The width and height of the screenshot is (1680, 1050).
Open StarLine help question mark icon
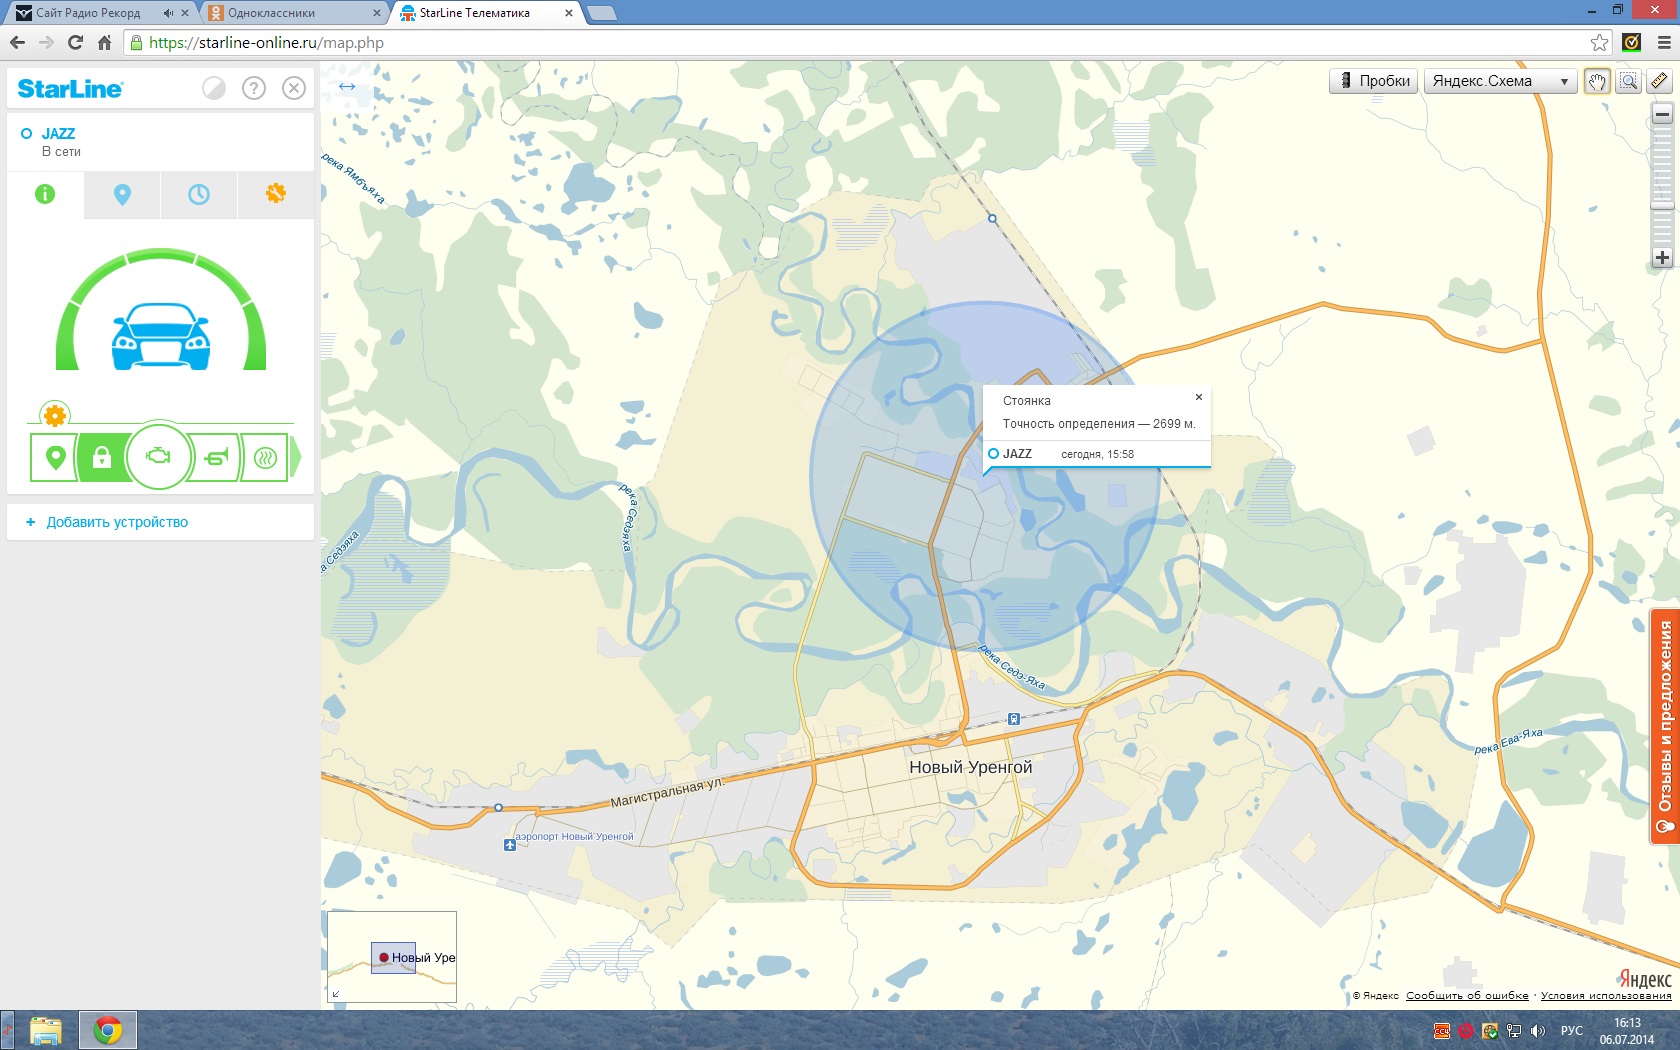tap(254, 88)
